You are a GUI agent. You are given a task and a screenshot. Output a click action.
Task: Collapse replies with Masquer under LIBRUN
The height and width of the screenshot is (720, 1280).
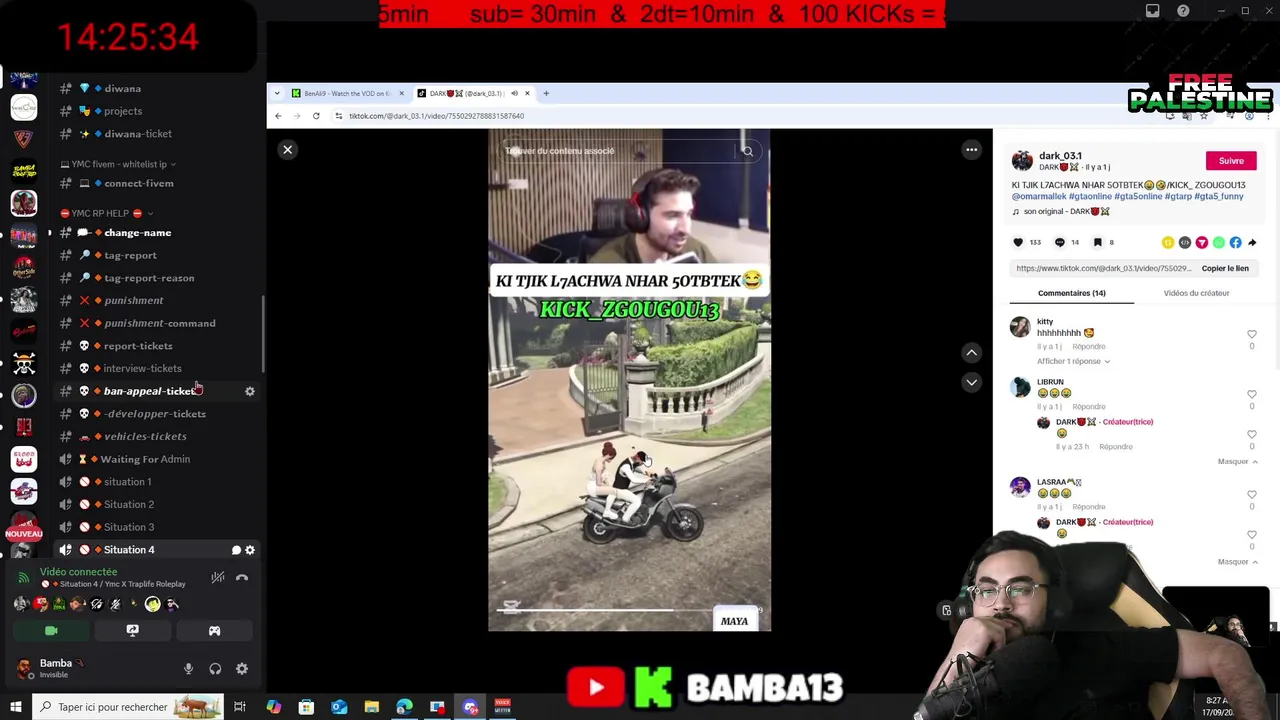[x=1237, y=461]
